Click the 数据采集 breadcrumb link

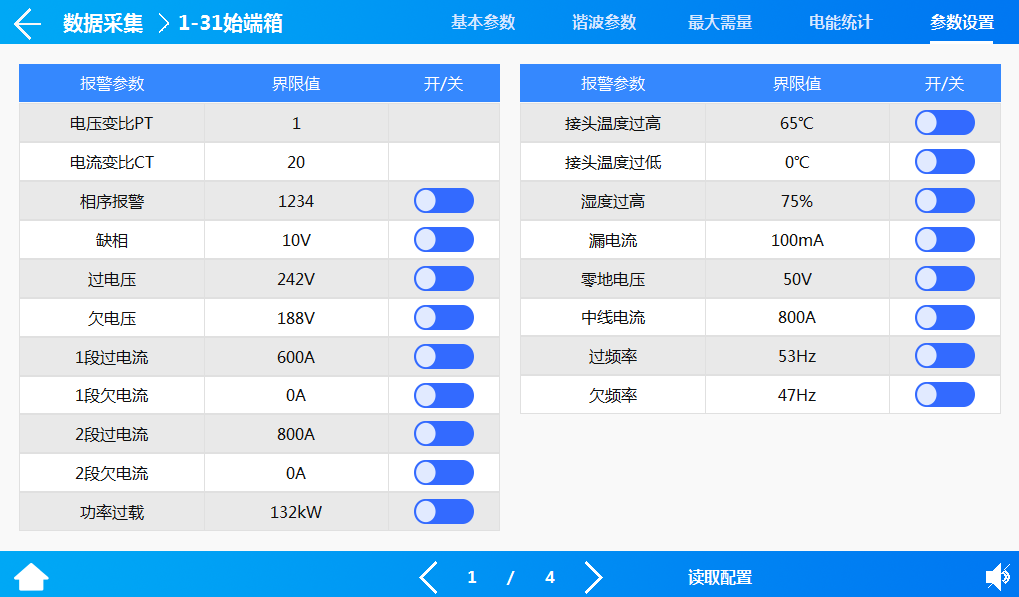pos(103,23)
